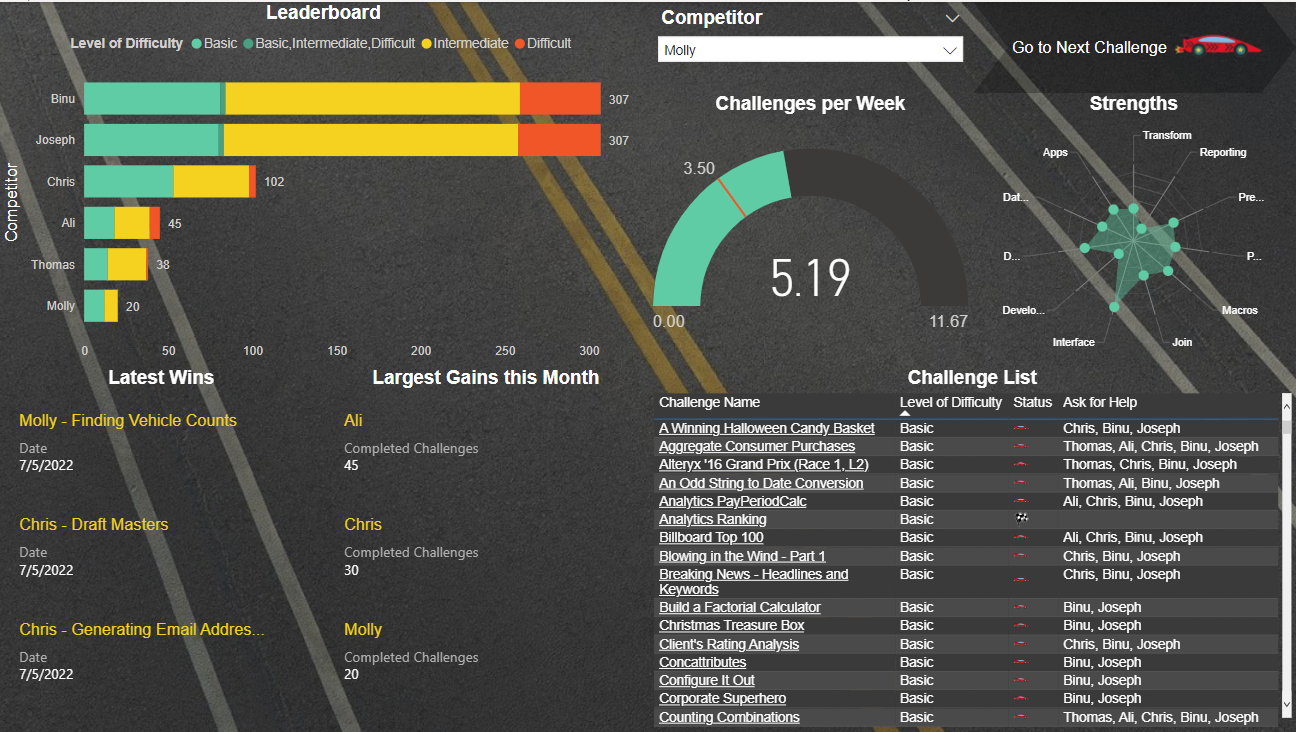The width and height of the screenshot is (1296, 732).
Task: Click the car status icon for Christmas Treasure Box
Action: pos(1022,625)
